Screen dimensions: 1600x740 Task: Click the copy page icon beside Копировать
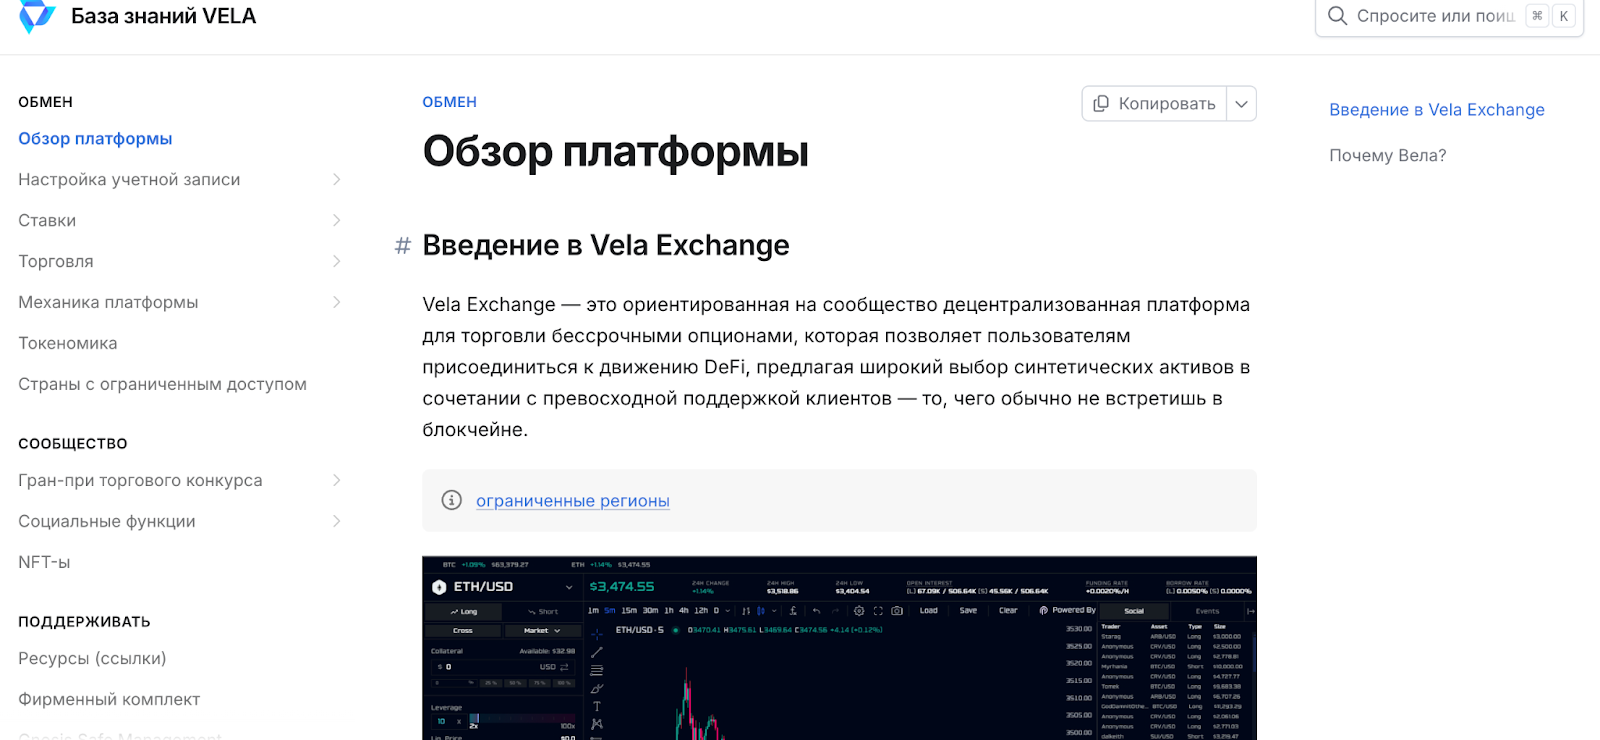[1101, 104]
